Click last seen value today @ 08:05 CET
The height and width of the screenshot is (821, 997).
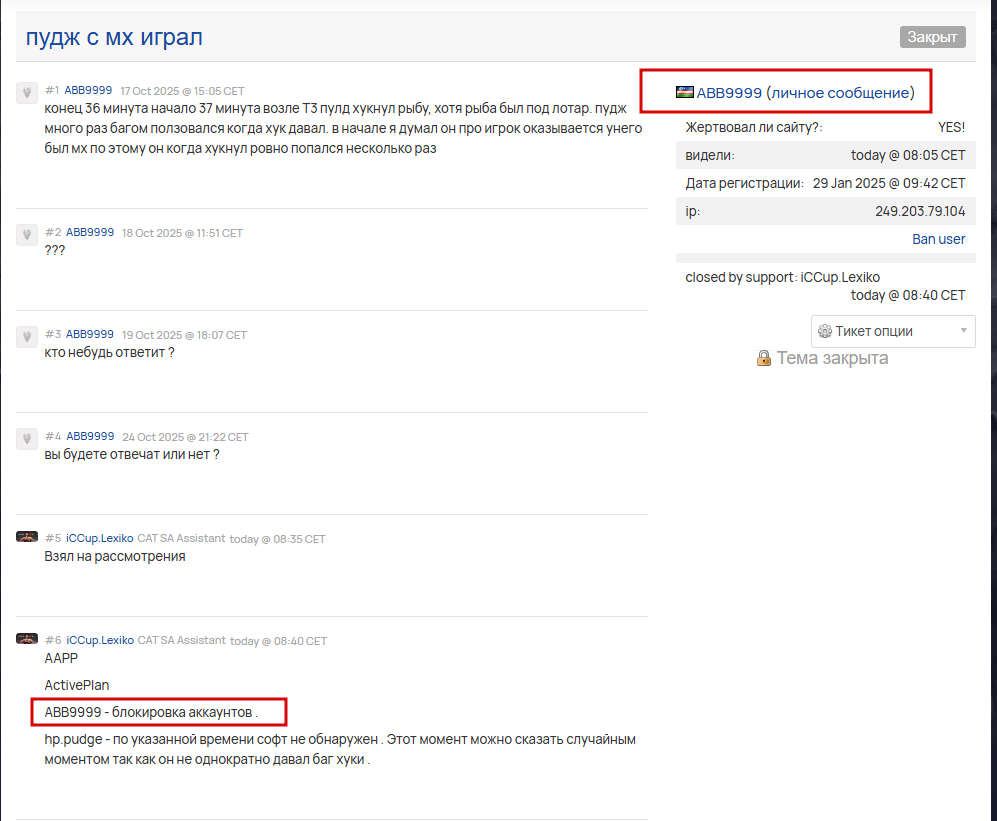tap(908, 155)
